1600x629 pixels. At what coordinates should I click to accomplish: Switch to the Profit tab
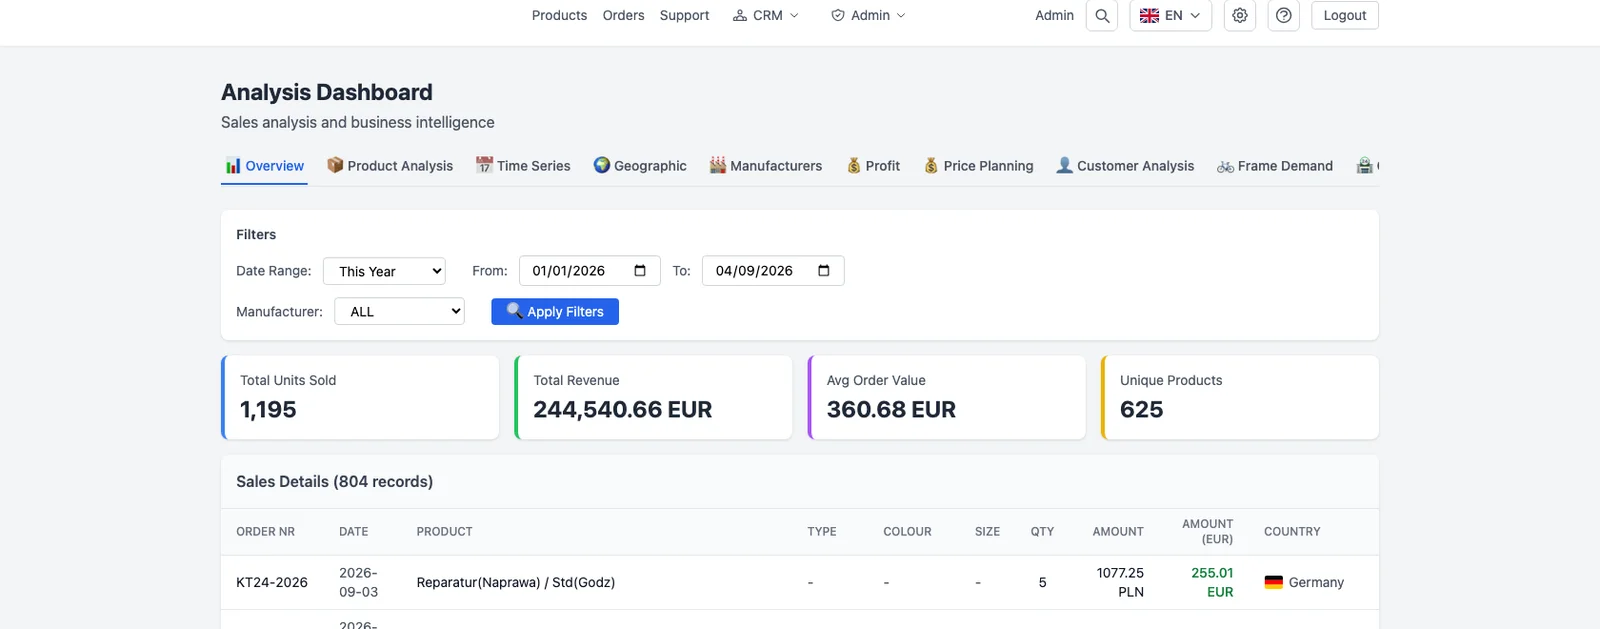(874, 166)
